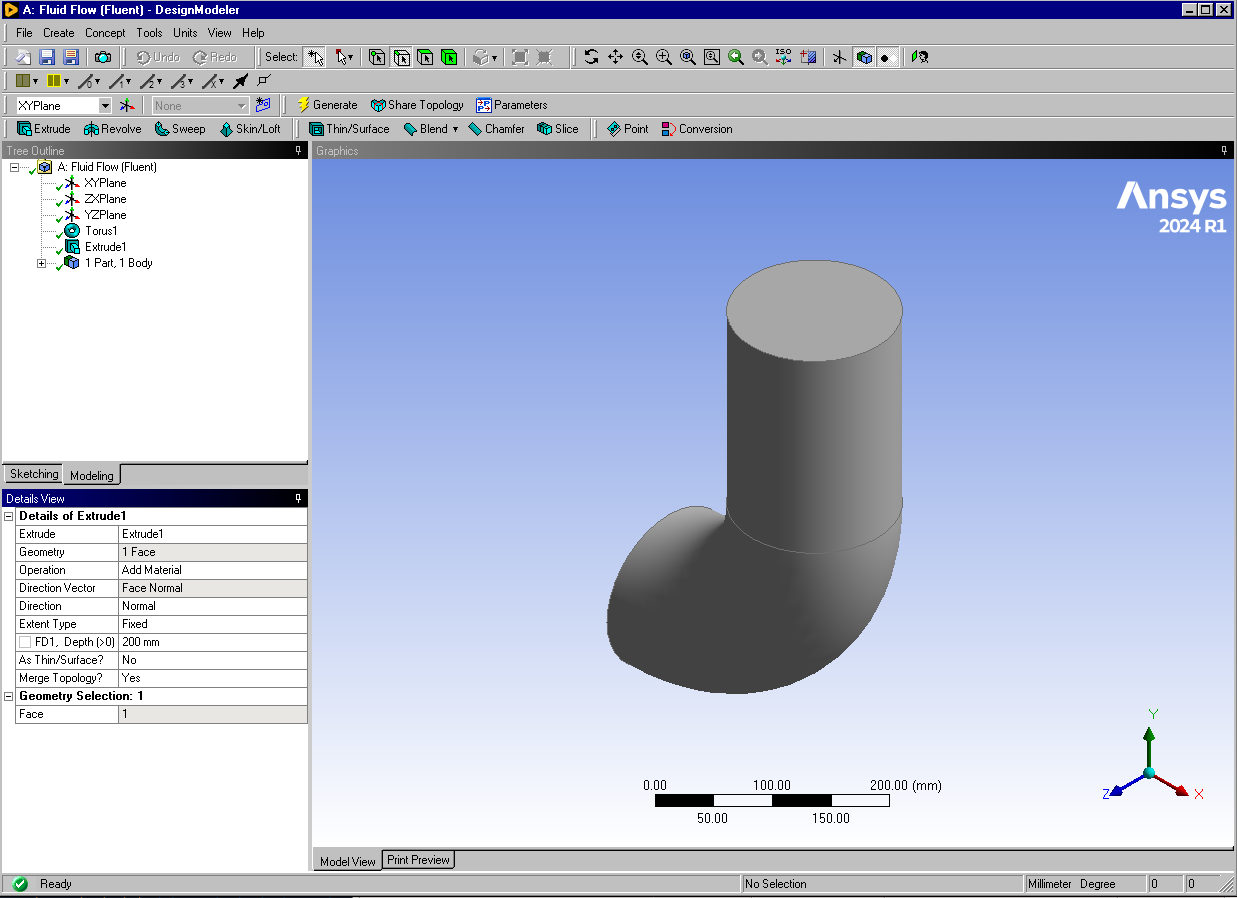Viewport: 1237px width, 898px height.
Task: Select the Pan tool icon
Action: click(x=615, y=57)
